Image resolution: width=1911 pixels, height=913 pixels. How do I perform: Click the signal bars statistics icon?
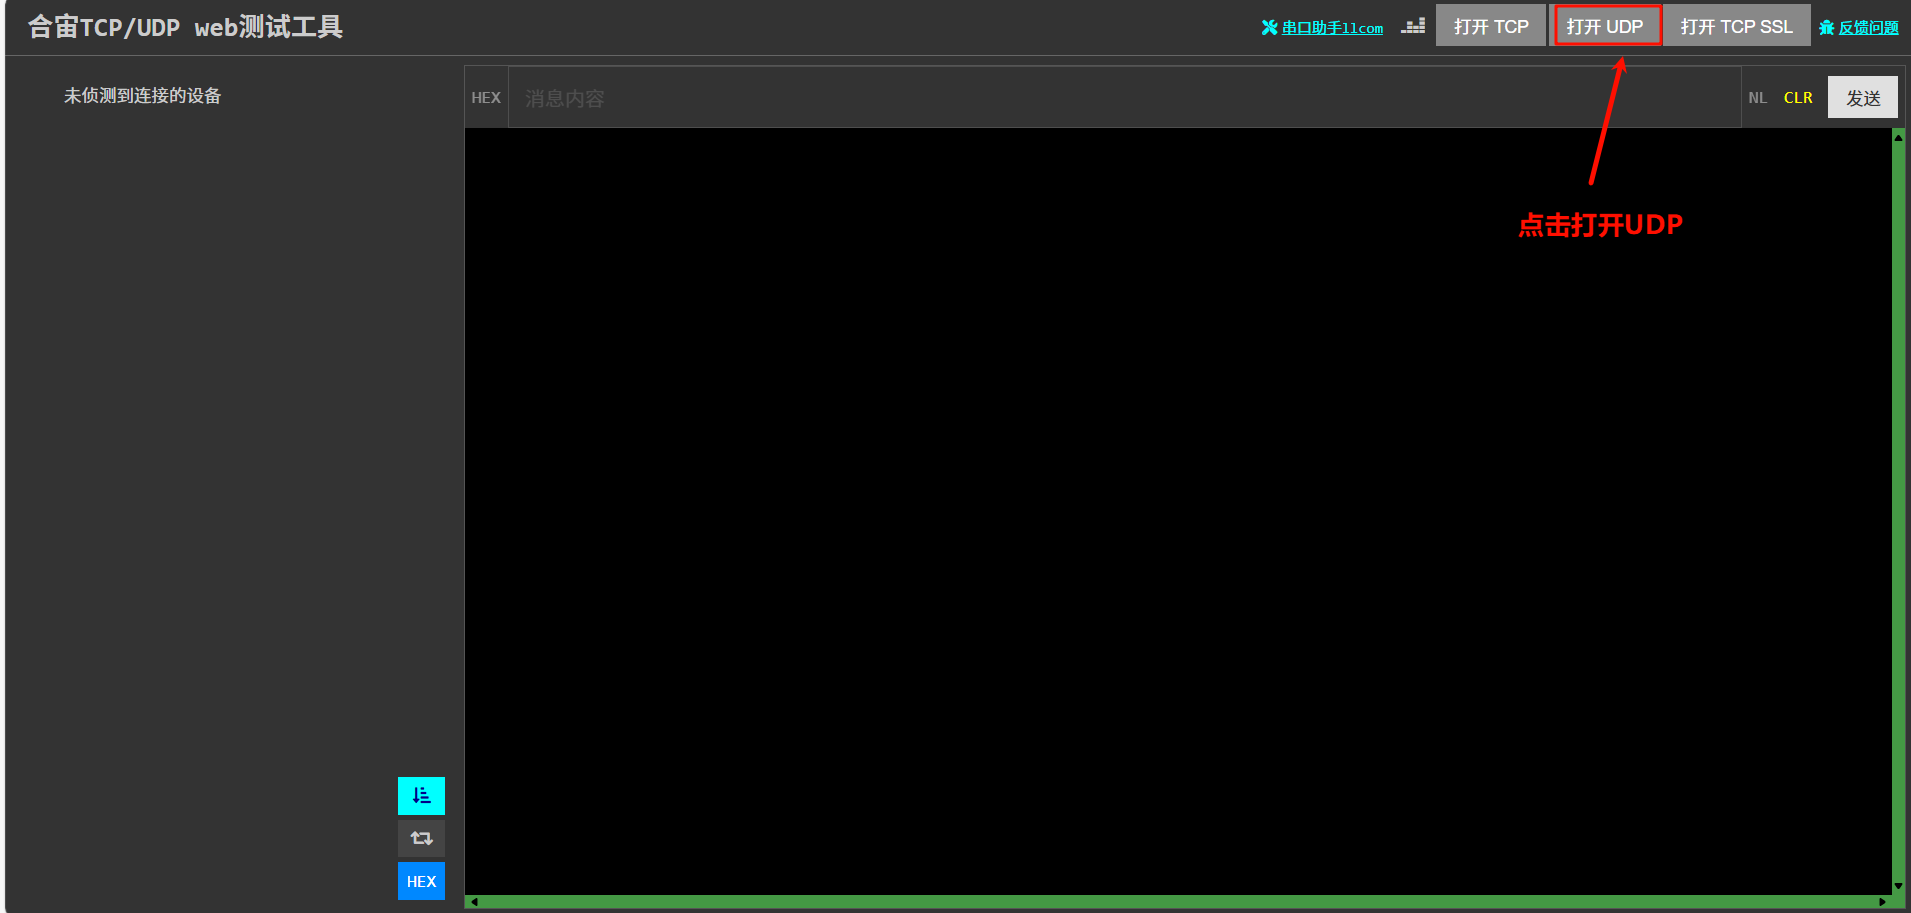[x=1413, y=26]
